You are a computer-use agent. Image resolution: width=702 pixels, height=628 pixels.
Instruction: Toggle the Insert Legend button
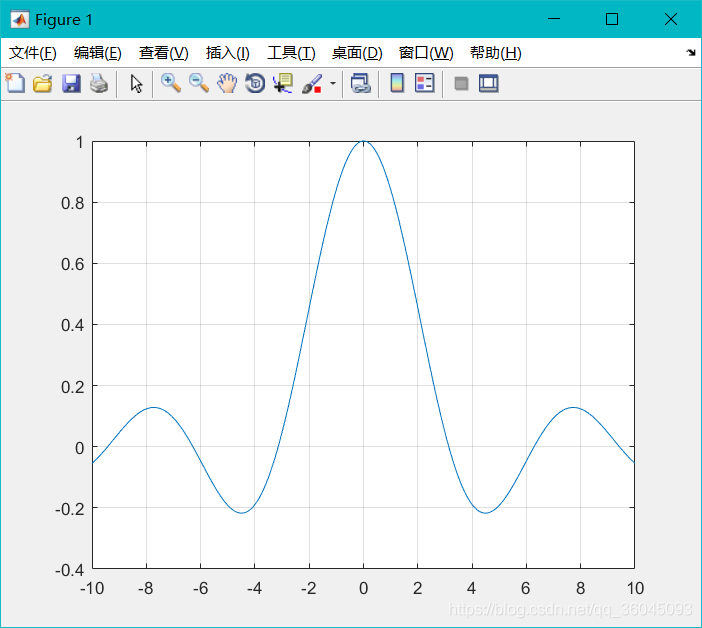425,84
